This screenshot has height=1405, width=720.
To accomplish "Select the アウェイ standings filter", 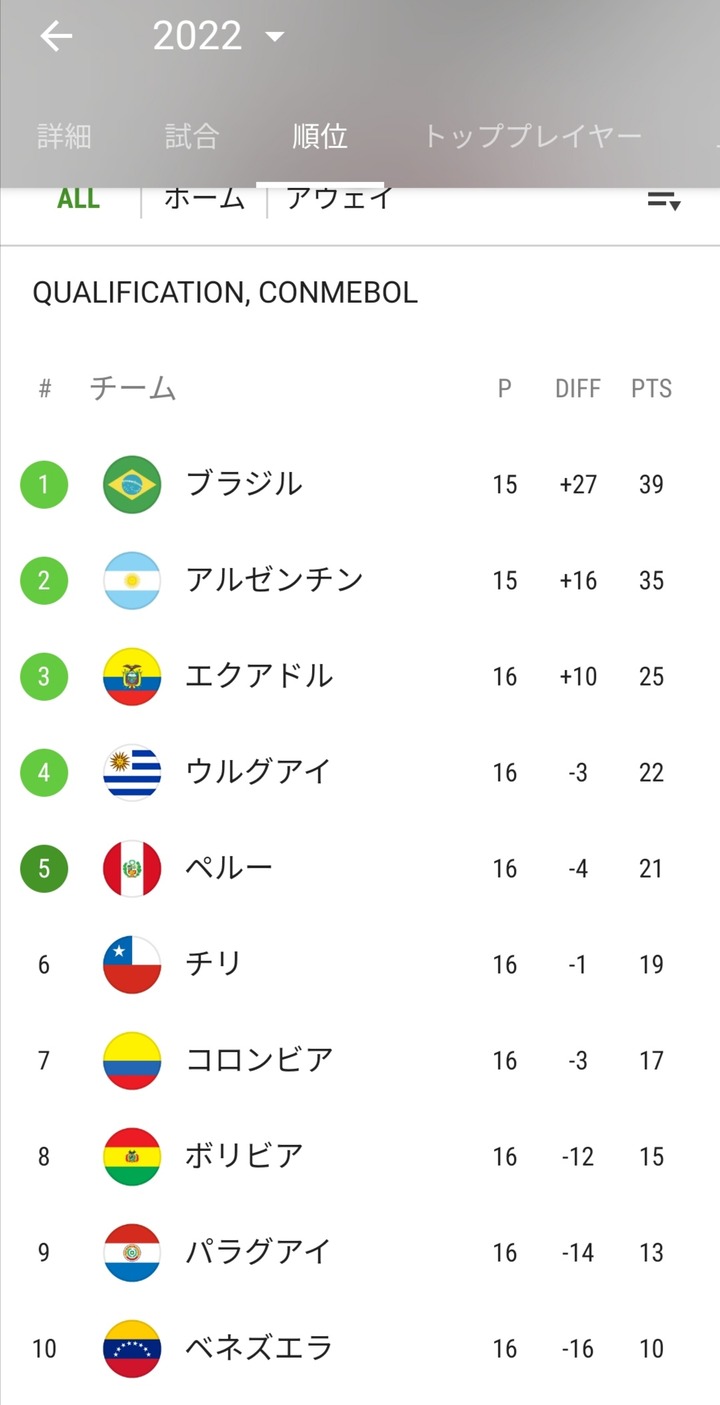I will [340, 198].
